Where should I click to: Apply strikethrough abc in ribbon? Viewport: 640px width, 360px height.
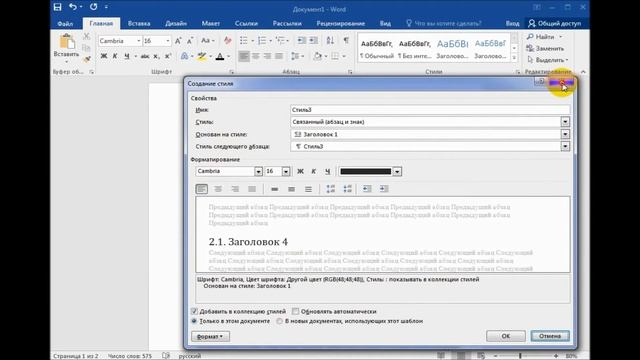pyautogui.click(x=144, y=56)
